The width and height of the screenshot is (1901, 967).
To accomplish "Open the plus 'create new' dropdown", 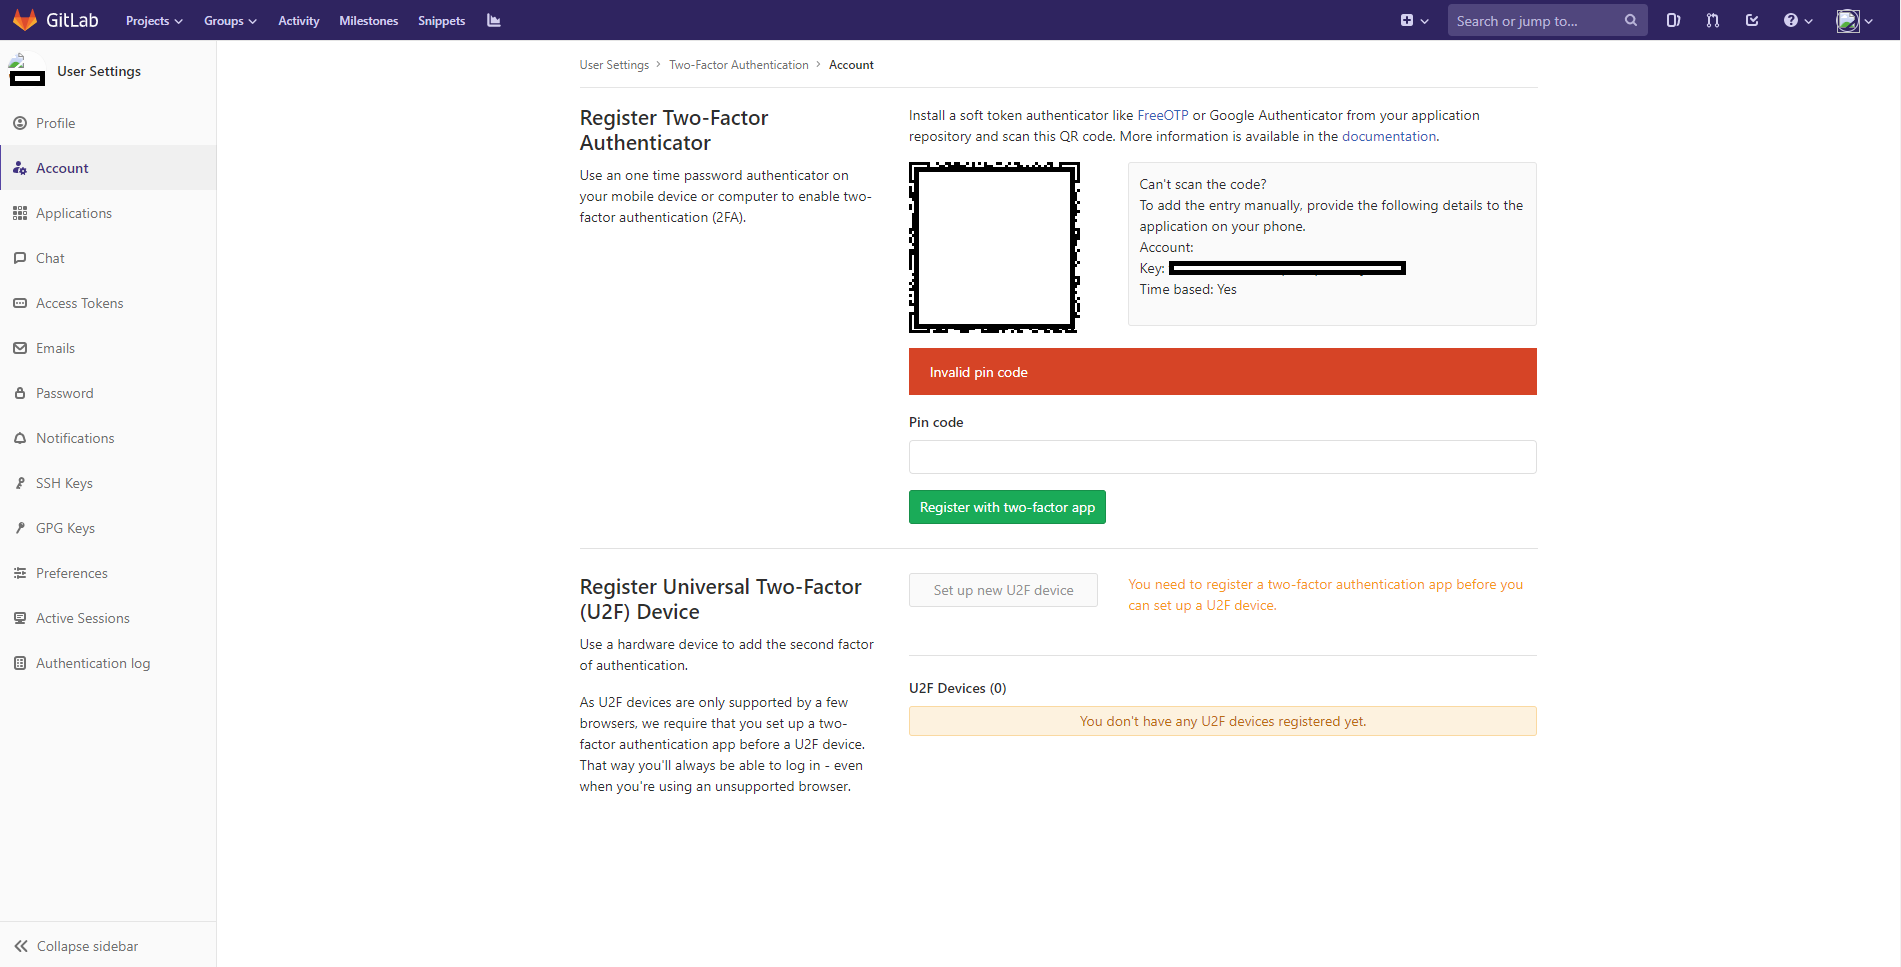I will pyautogui.click(x=1413, y=20).
